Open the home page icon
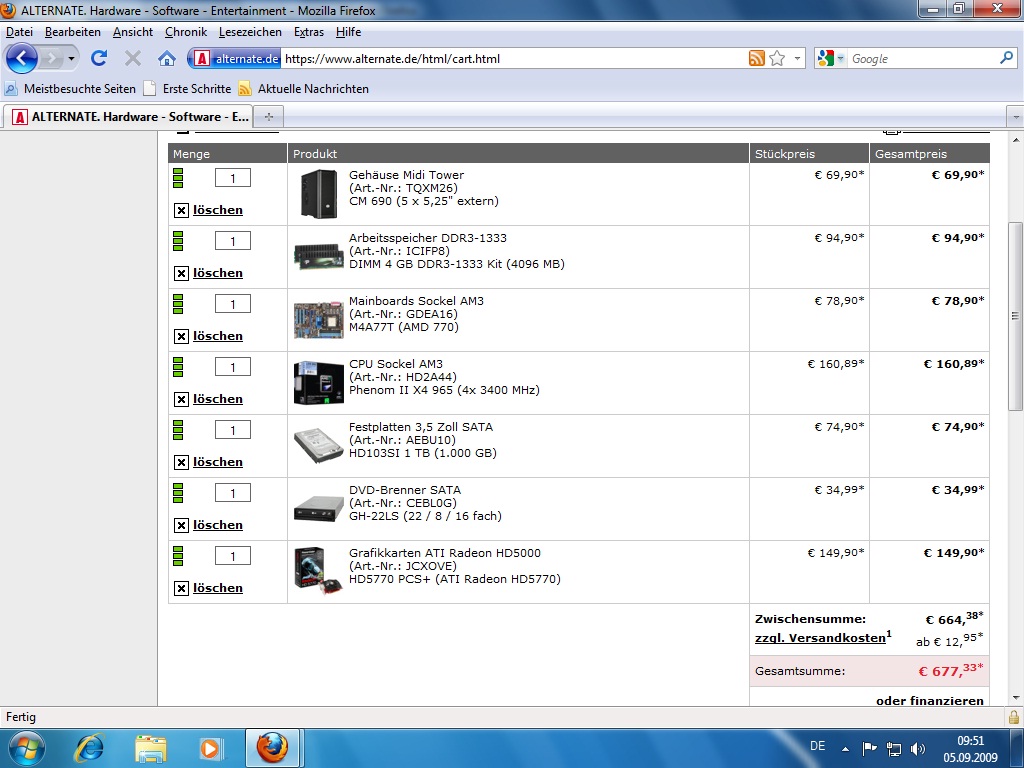The width and height of the screenshot is (1024, 768). (167, 59)
